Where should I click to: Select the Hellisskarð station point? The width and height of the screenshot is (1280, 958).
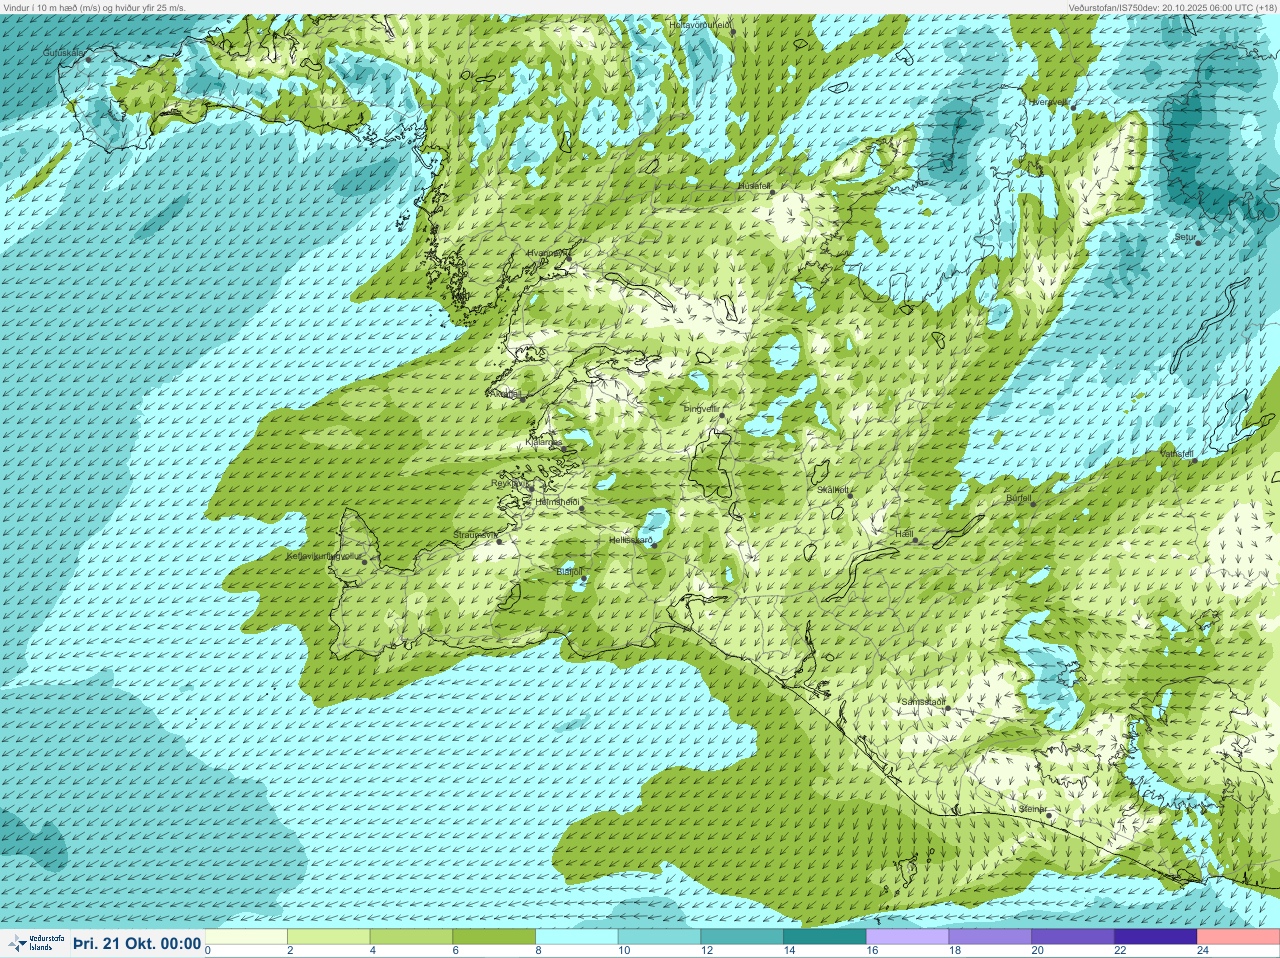(x=654, y=545)
